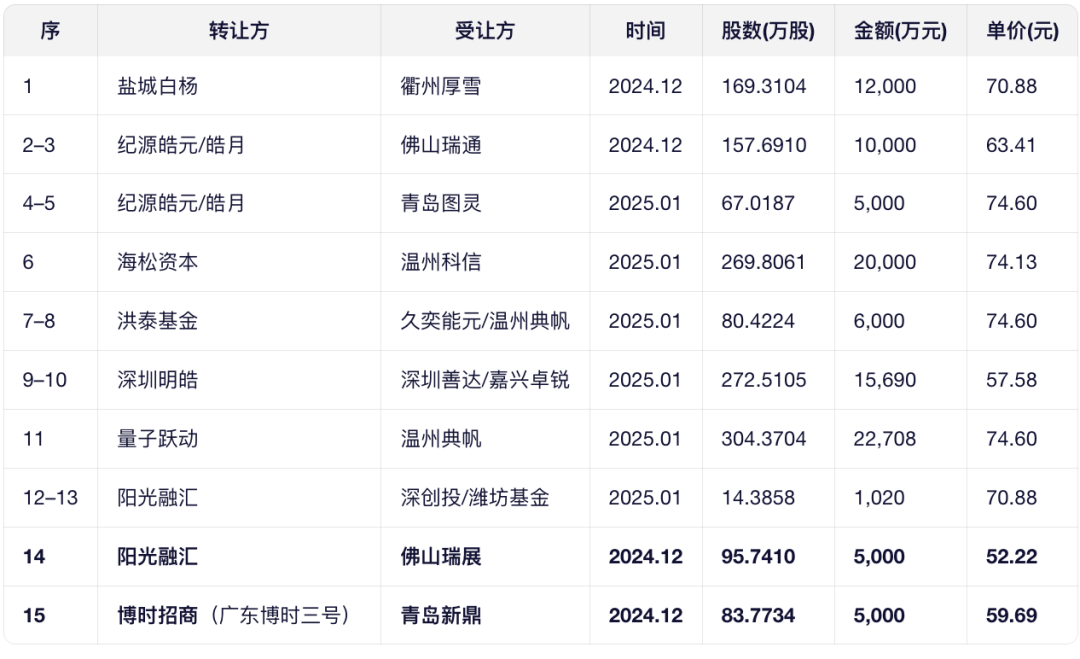Click share count 80.4224
Screen dimensions: 1080x659
click(758, 321)
